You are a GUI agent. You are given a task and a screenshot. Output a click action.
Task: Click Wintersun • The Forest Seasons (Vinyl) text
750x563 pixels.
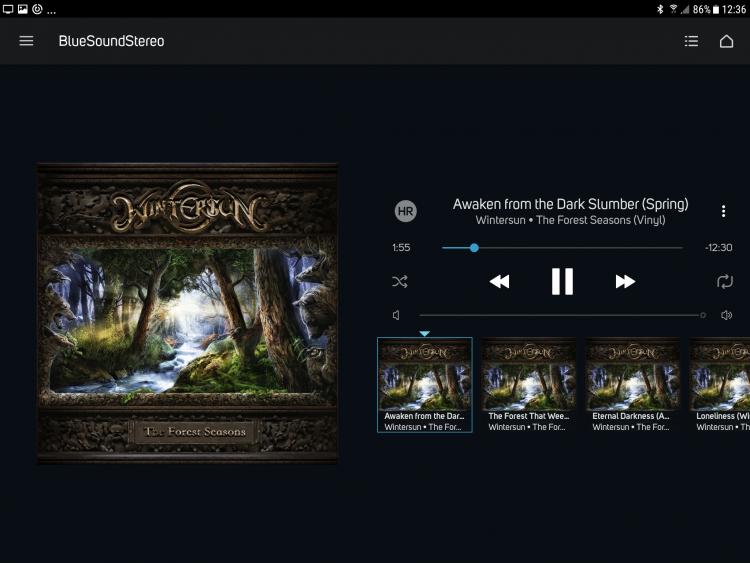pos(570,220)
